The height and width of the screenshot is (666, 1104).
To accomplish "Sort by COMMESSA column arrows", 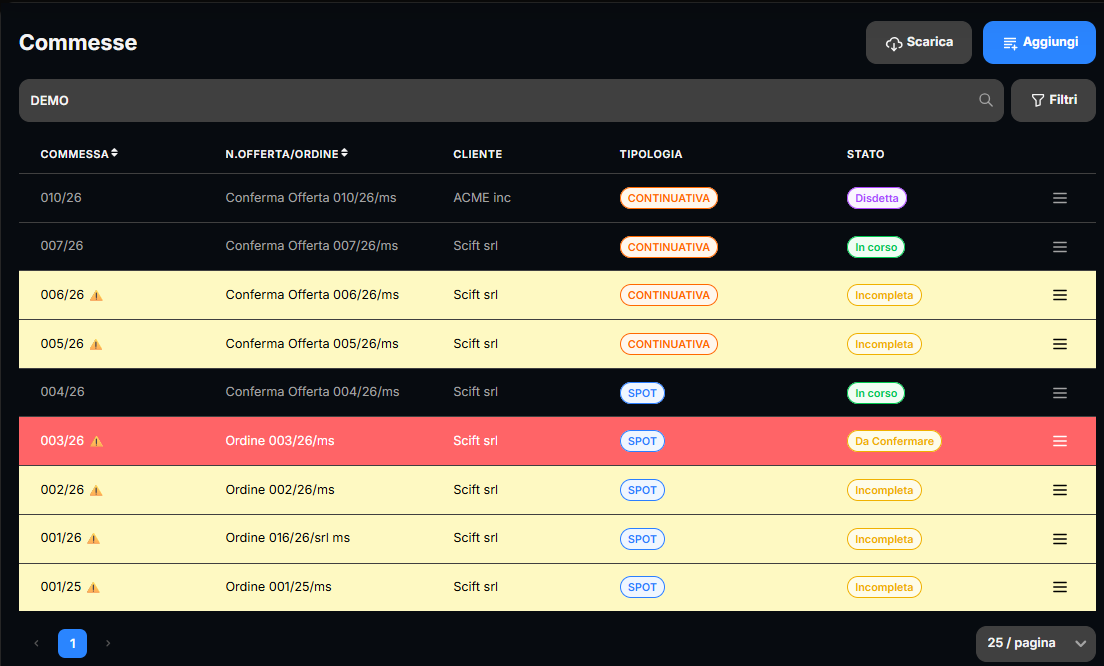I will point(114,153).
